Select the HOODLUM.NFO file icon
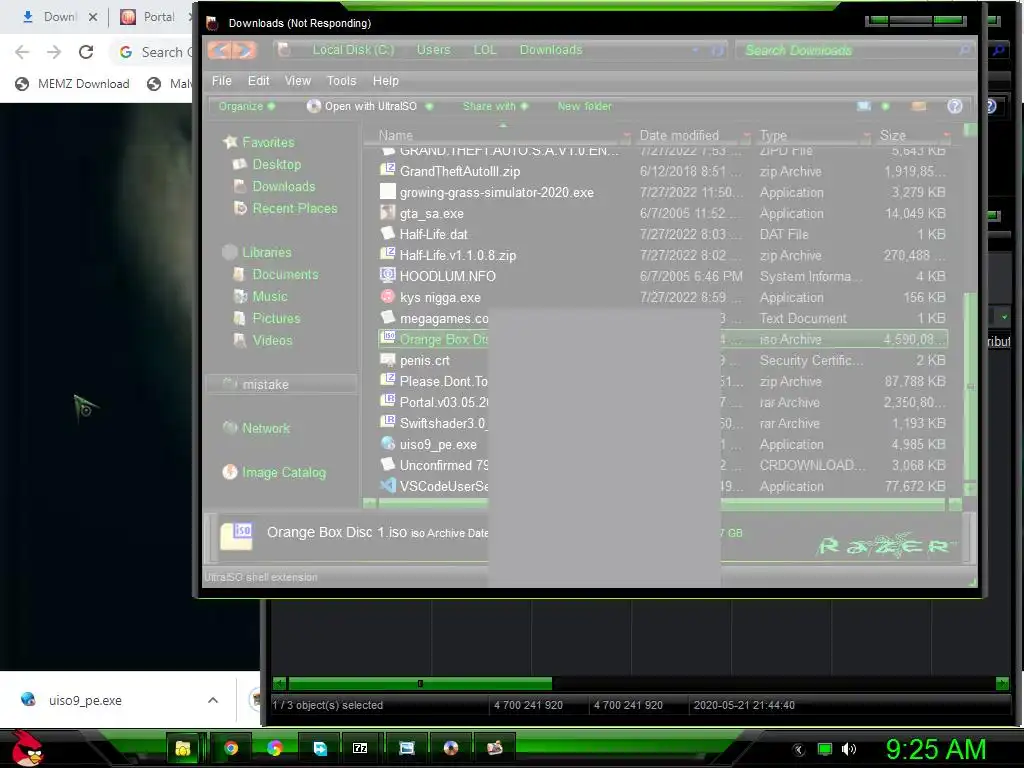 pos(388,276)
